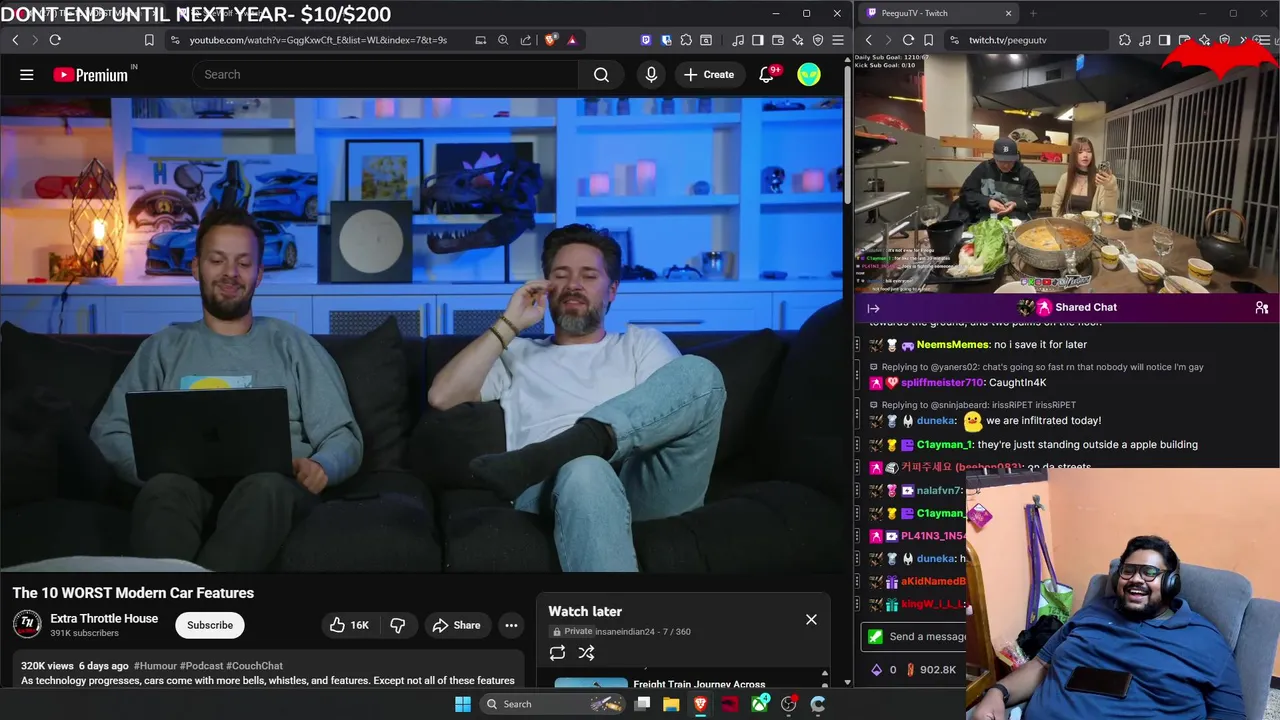Share the YouTube page from address bar
The image size is (1280, 720).
(x=525, y=40)
